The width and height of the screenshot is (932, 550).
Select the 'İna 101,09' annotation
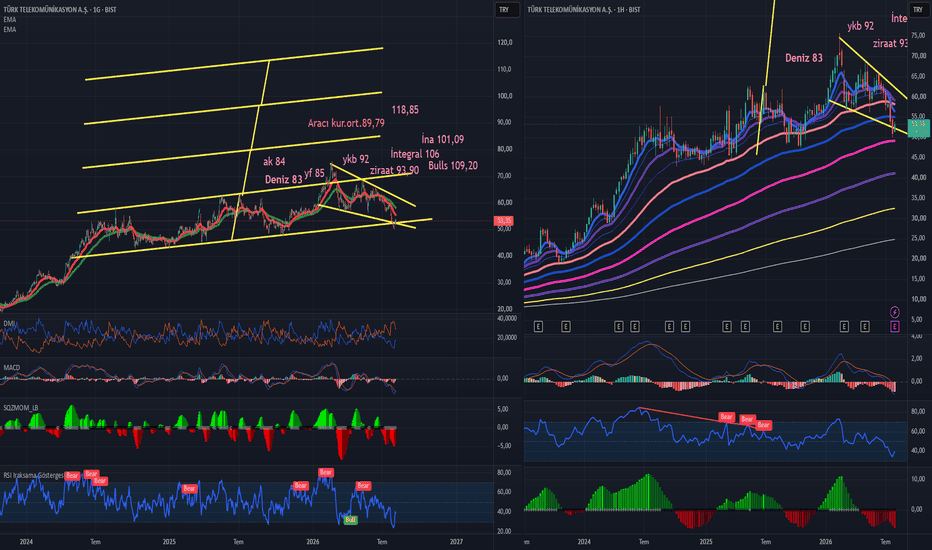point(442,139)
